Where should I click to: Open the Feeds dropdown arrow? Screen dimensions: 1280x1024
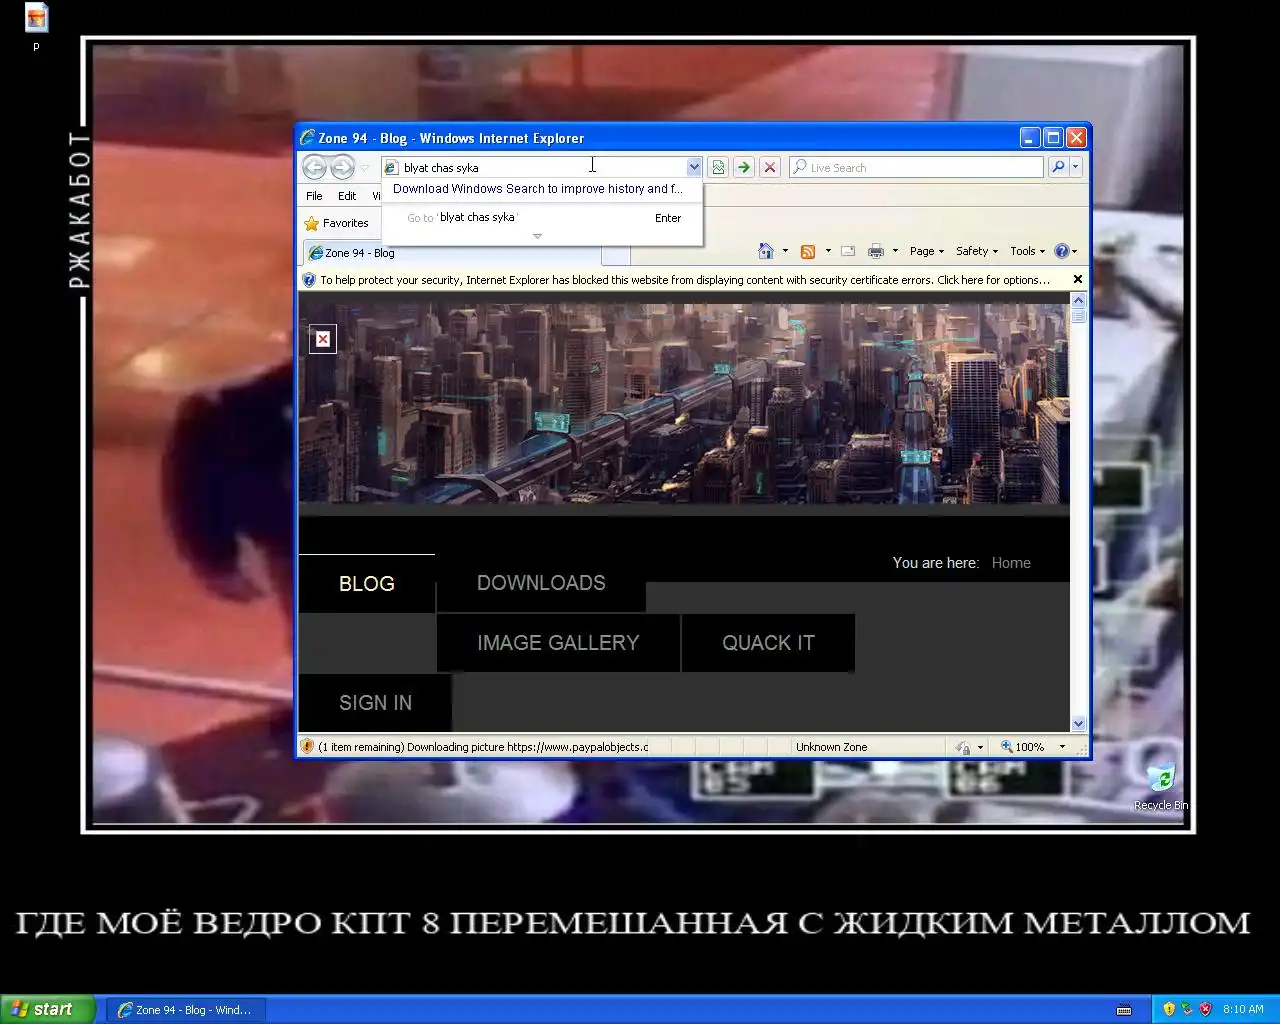pos(828,251)
